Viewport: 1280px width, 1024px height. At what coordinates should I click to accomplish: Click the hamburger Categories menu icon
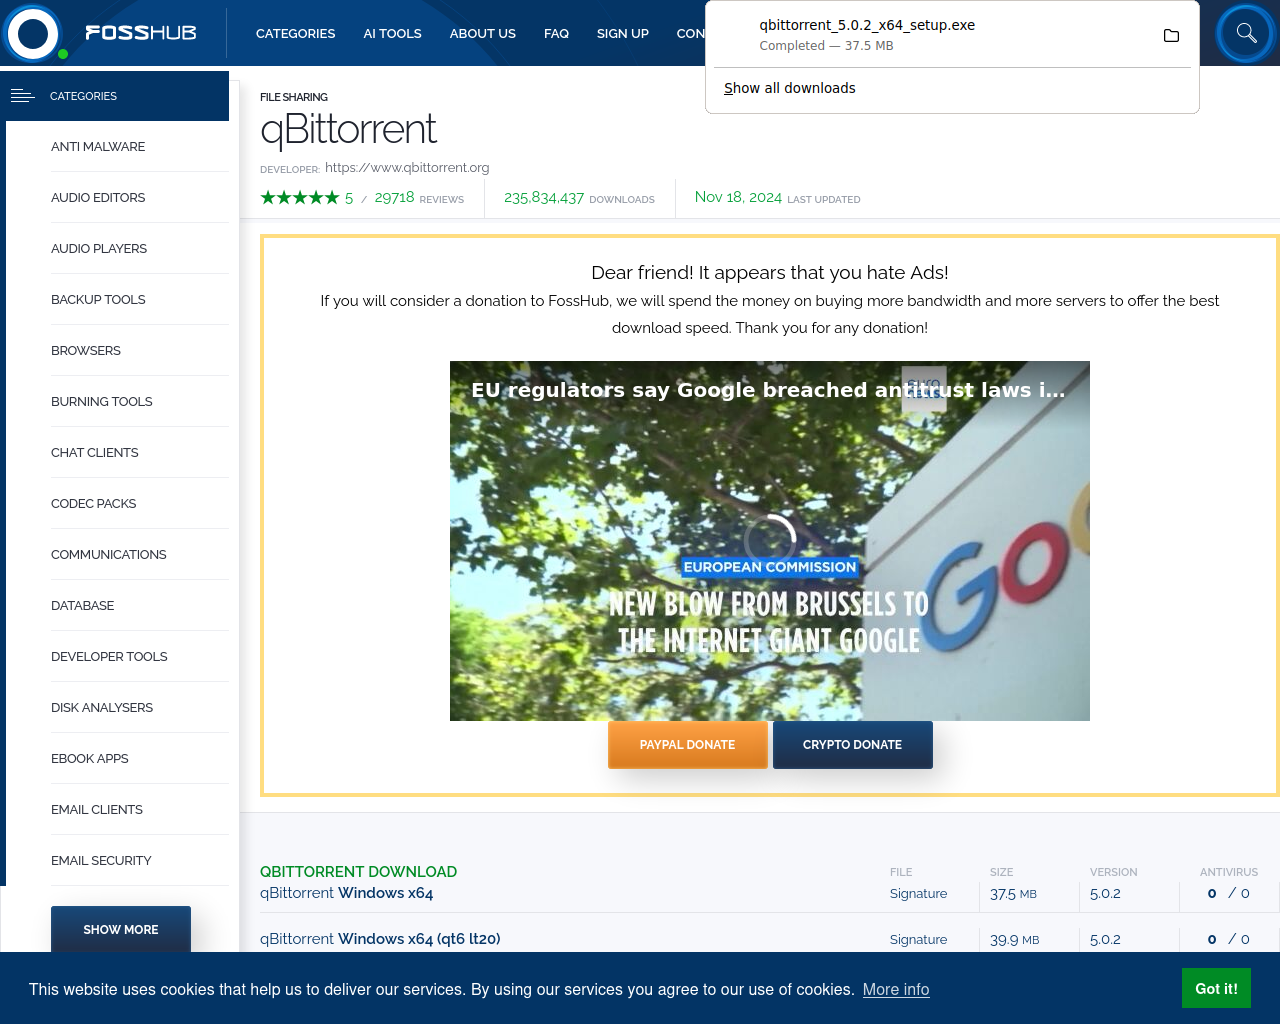[x=22, y=96]
